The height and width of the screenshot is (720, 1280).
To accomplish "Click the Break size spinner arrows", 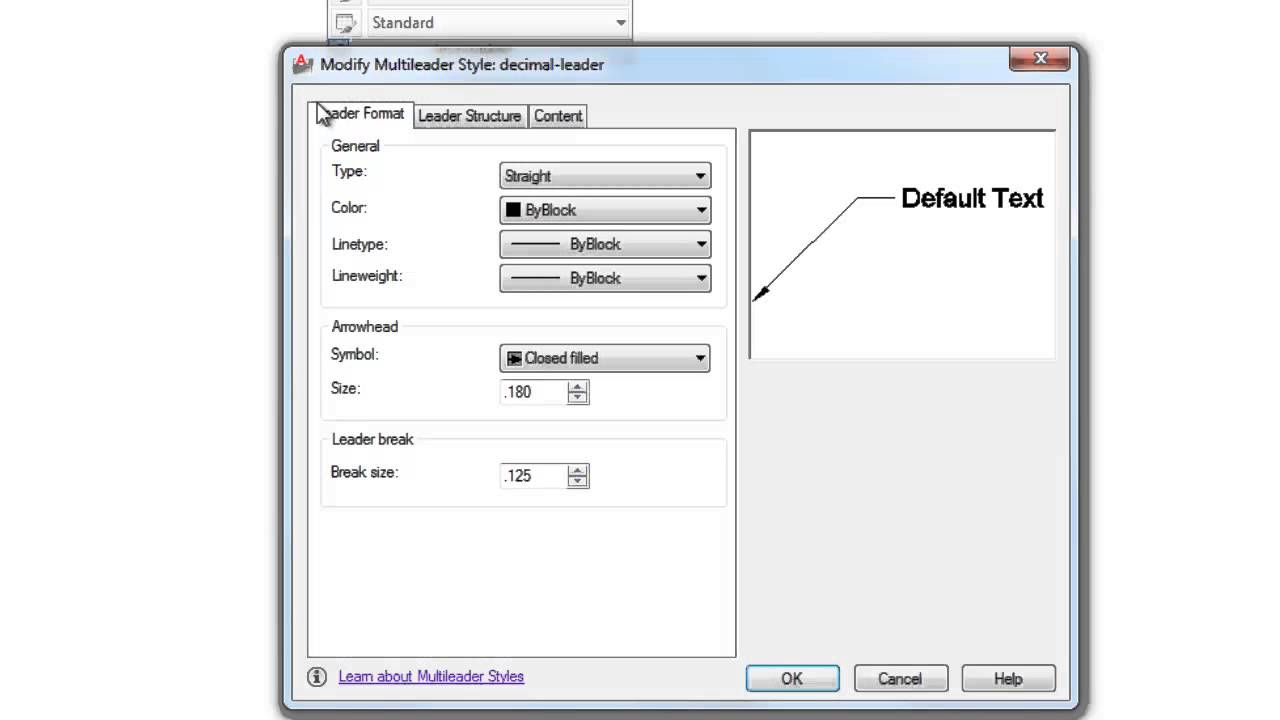I will click(x=577, y=476).
